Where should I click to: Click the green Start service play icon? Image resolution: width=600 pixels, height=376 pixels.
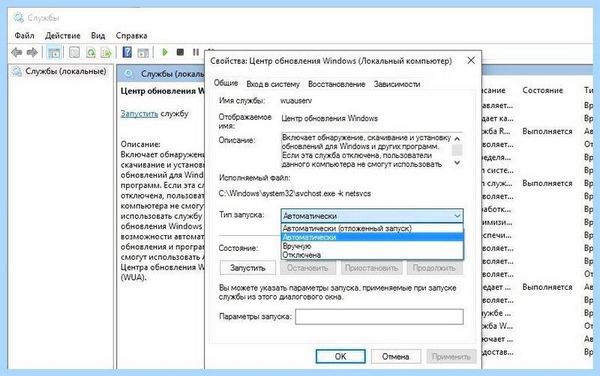[165, 52]
